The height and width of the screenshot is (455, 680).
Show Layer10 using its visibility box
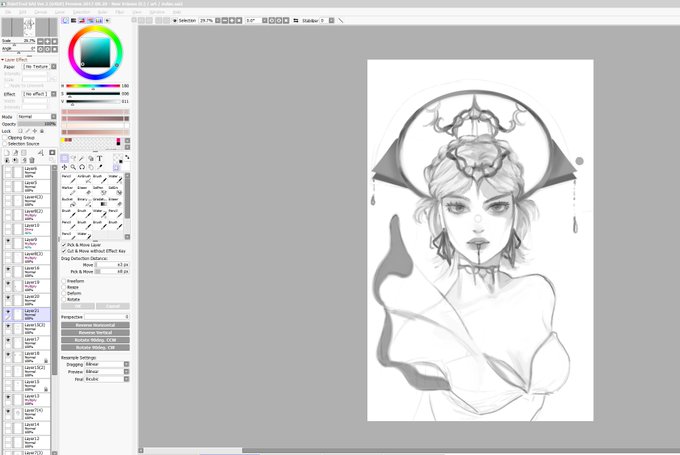(x=8, y=226)
